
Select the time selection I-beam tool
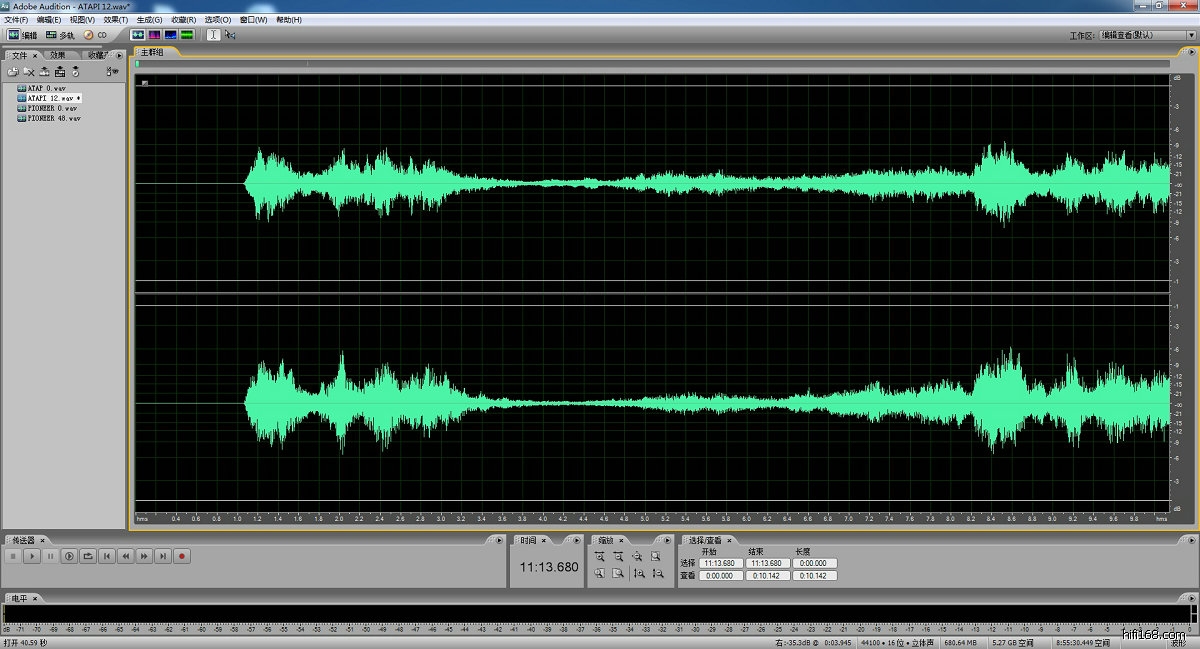(213, 35)
